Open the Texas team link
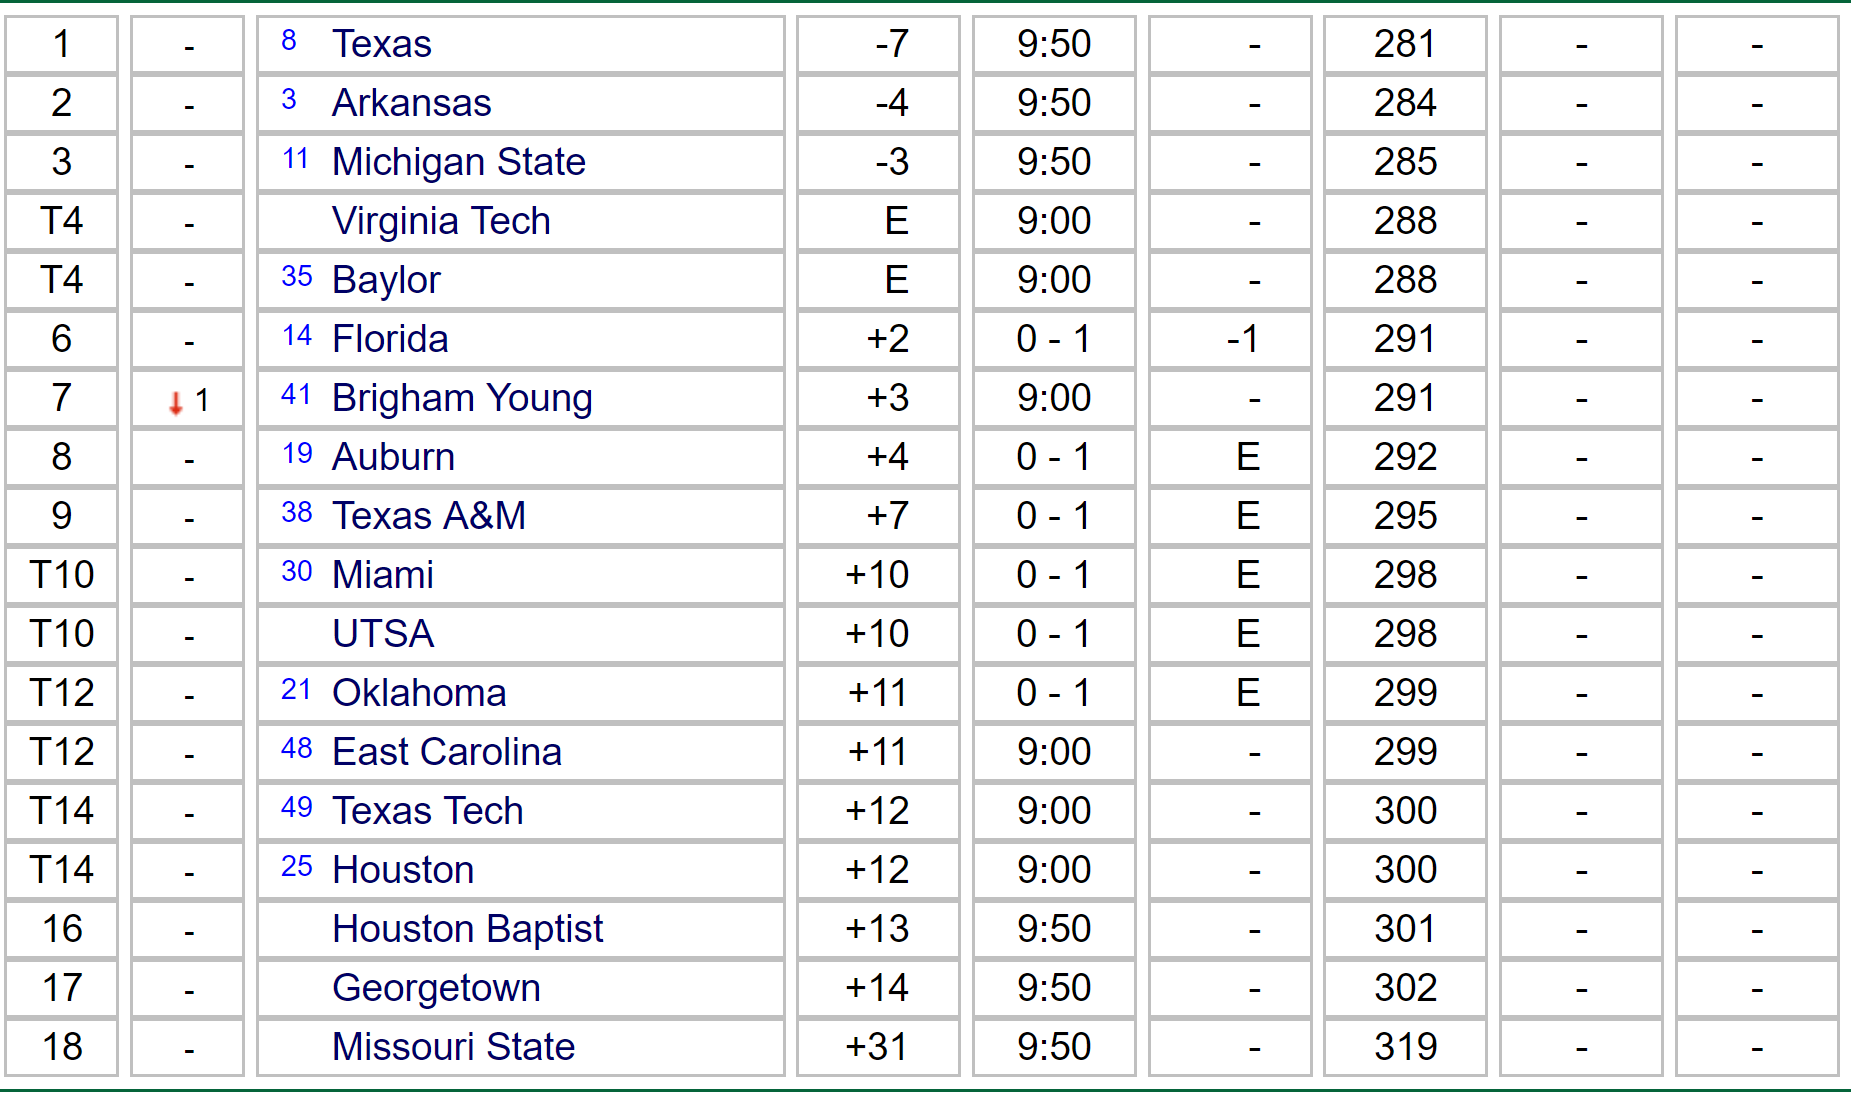Image resolution: width=1851 pixels, height=1093 pixels. click(x=381, y=44)
